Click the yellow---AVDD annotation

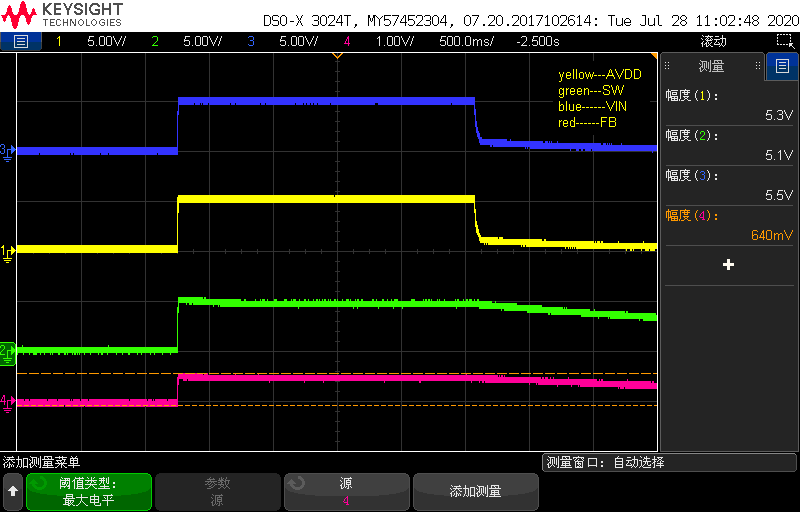pos(600,74)
